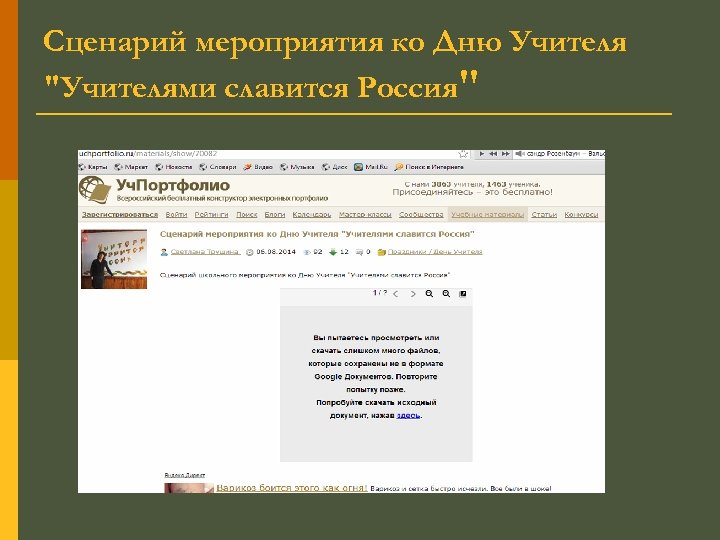Screen dimensions: 720x540
Task: Open the Блоги menu item
Action: point(275,214)
